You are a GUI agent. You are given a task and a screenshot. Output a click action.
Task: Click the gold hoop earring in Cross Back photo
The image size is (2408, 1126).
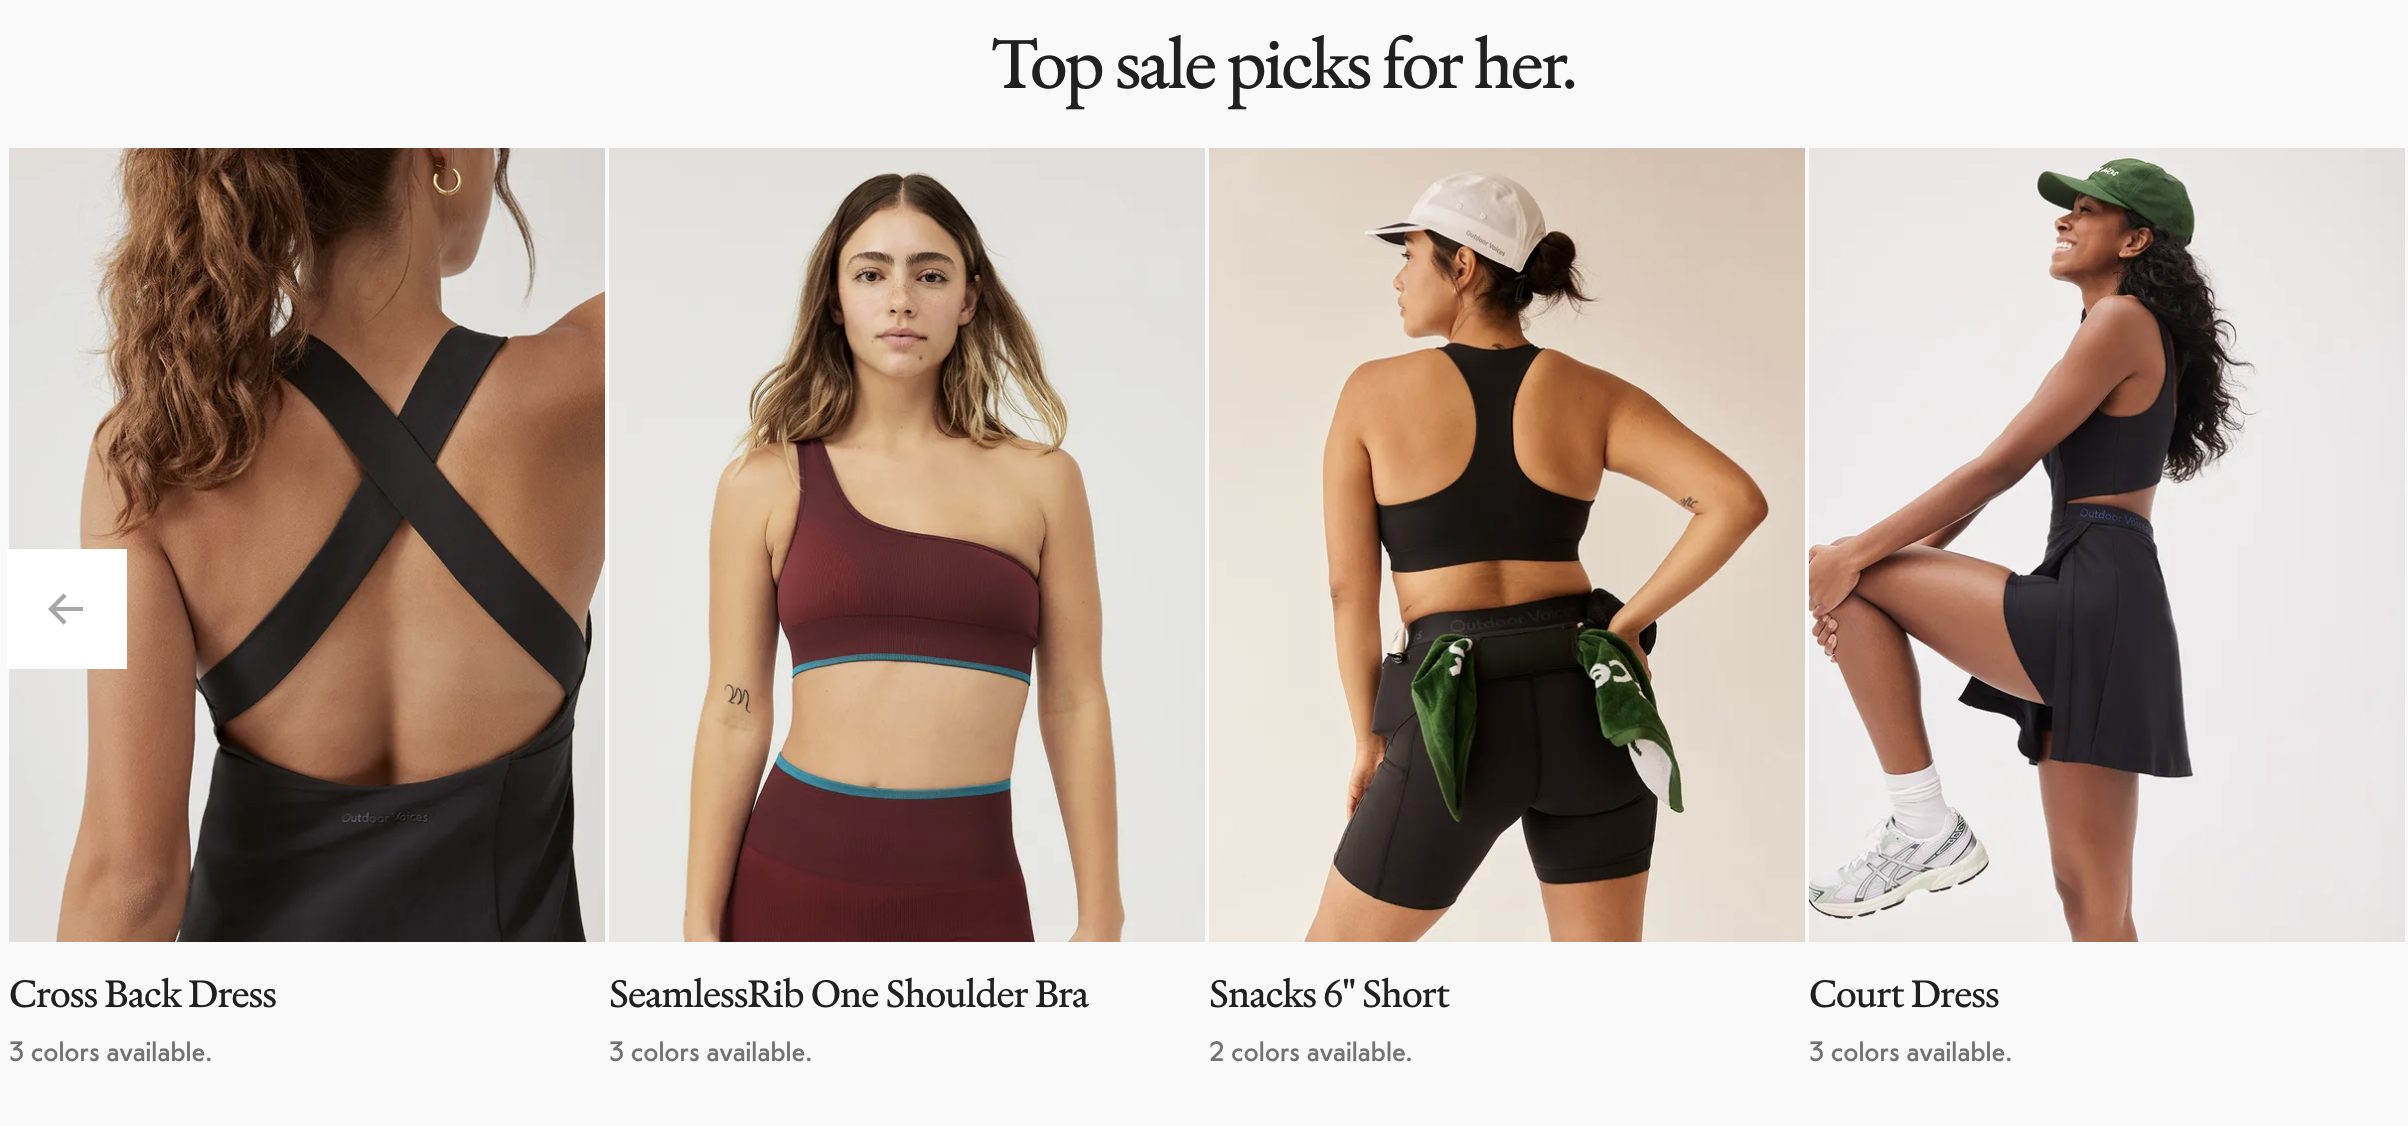click(446, 179)
